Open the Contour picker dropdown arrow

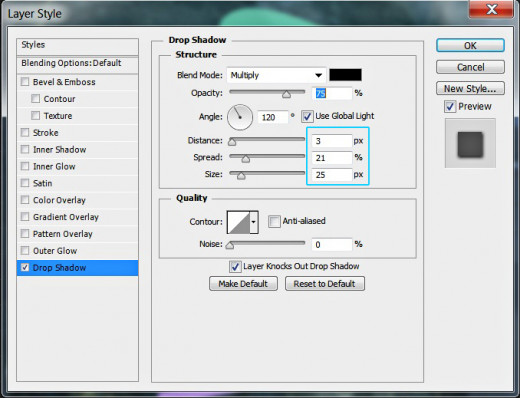click(254, 222)
